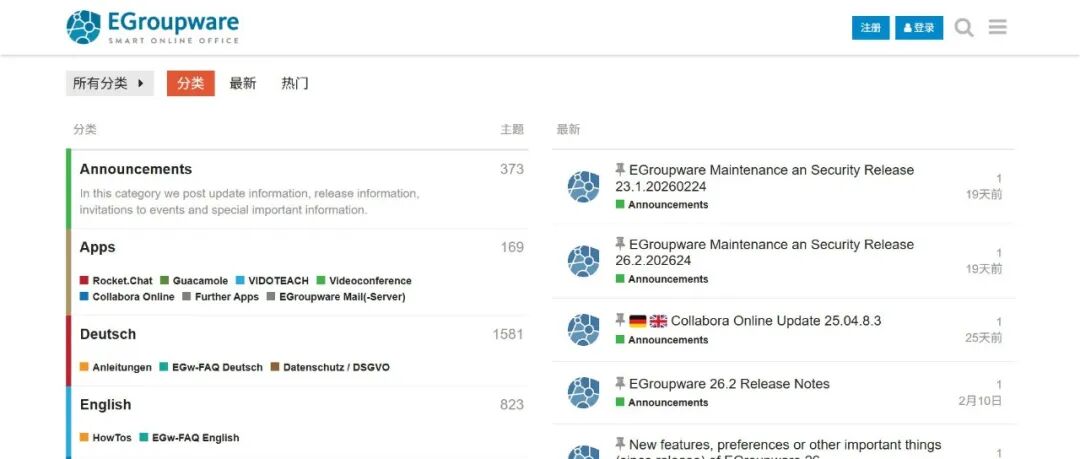Click topic count 169 for Apps
1080x459 pixels.
(512, 247)
